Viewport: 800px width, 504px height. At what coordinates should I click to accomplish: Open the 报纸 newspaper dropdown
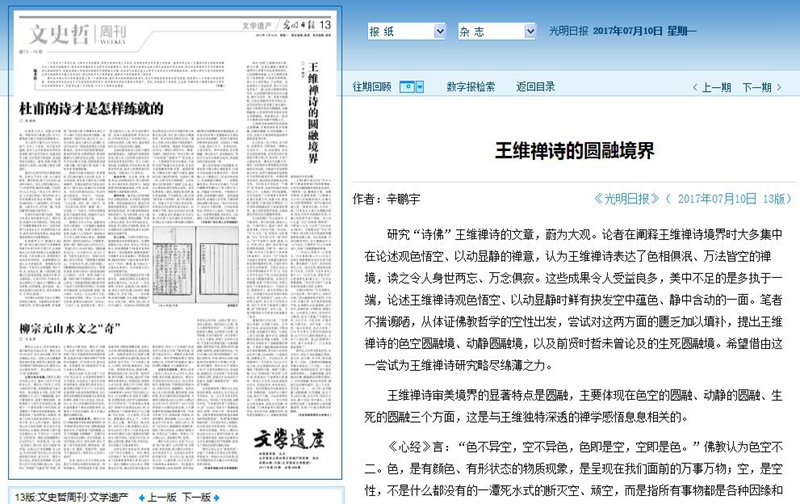click(x=407, y=32)
